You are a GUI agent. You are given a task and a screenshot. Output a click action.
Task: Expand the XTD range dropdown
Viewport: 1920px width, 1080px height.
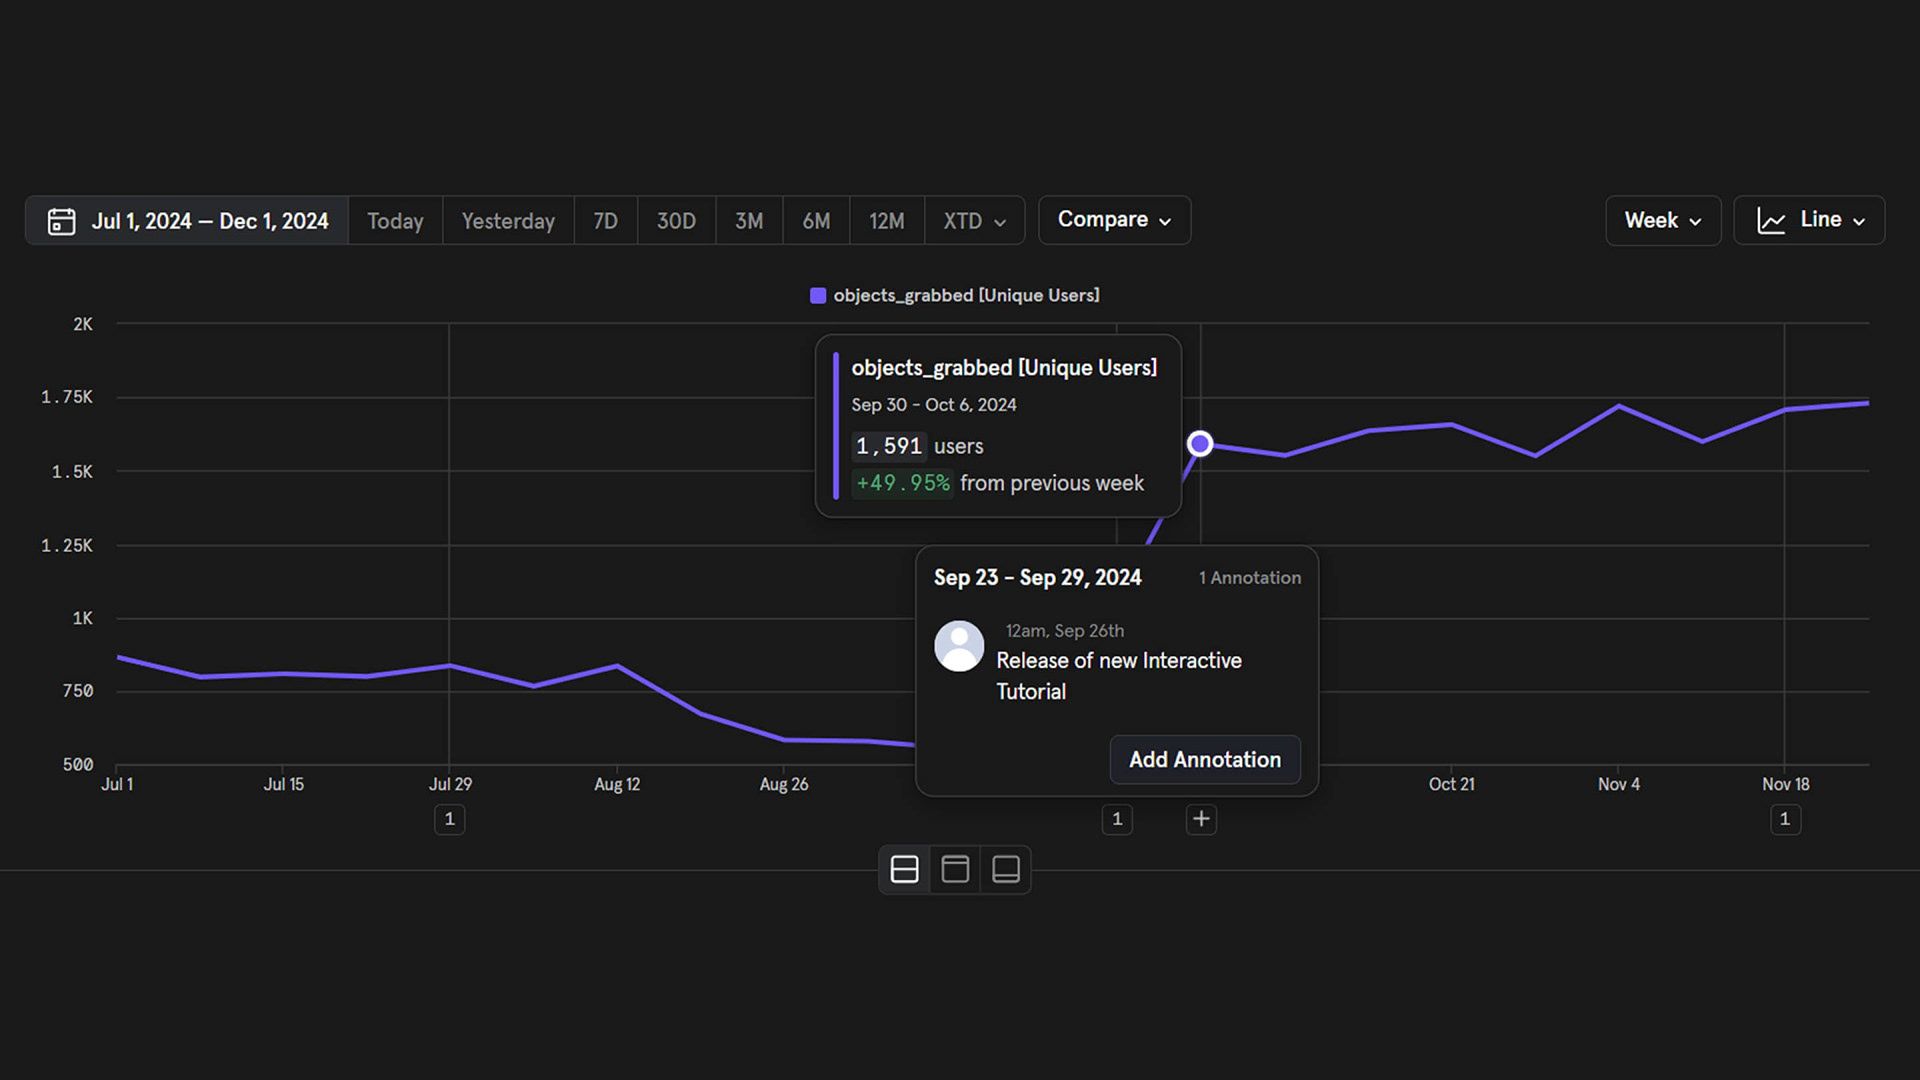[974, 221]
